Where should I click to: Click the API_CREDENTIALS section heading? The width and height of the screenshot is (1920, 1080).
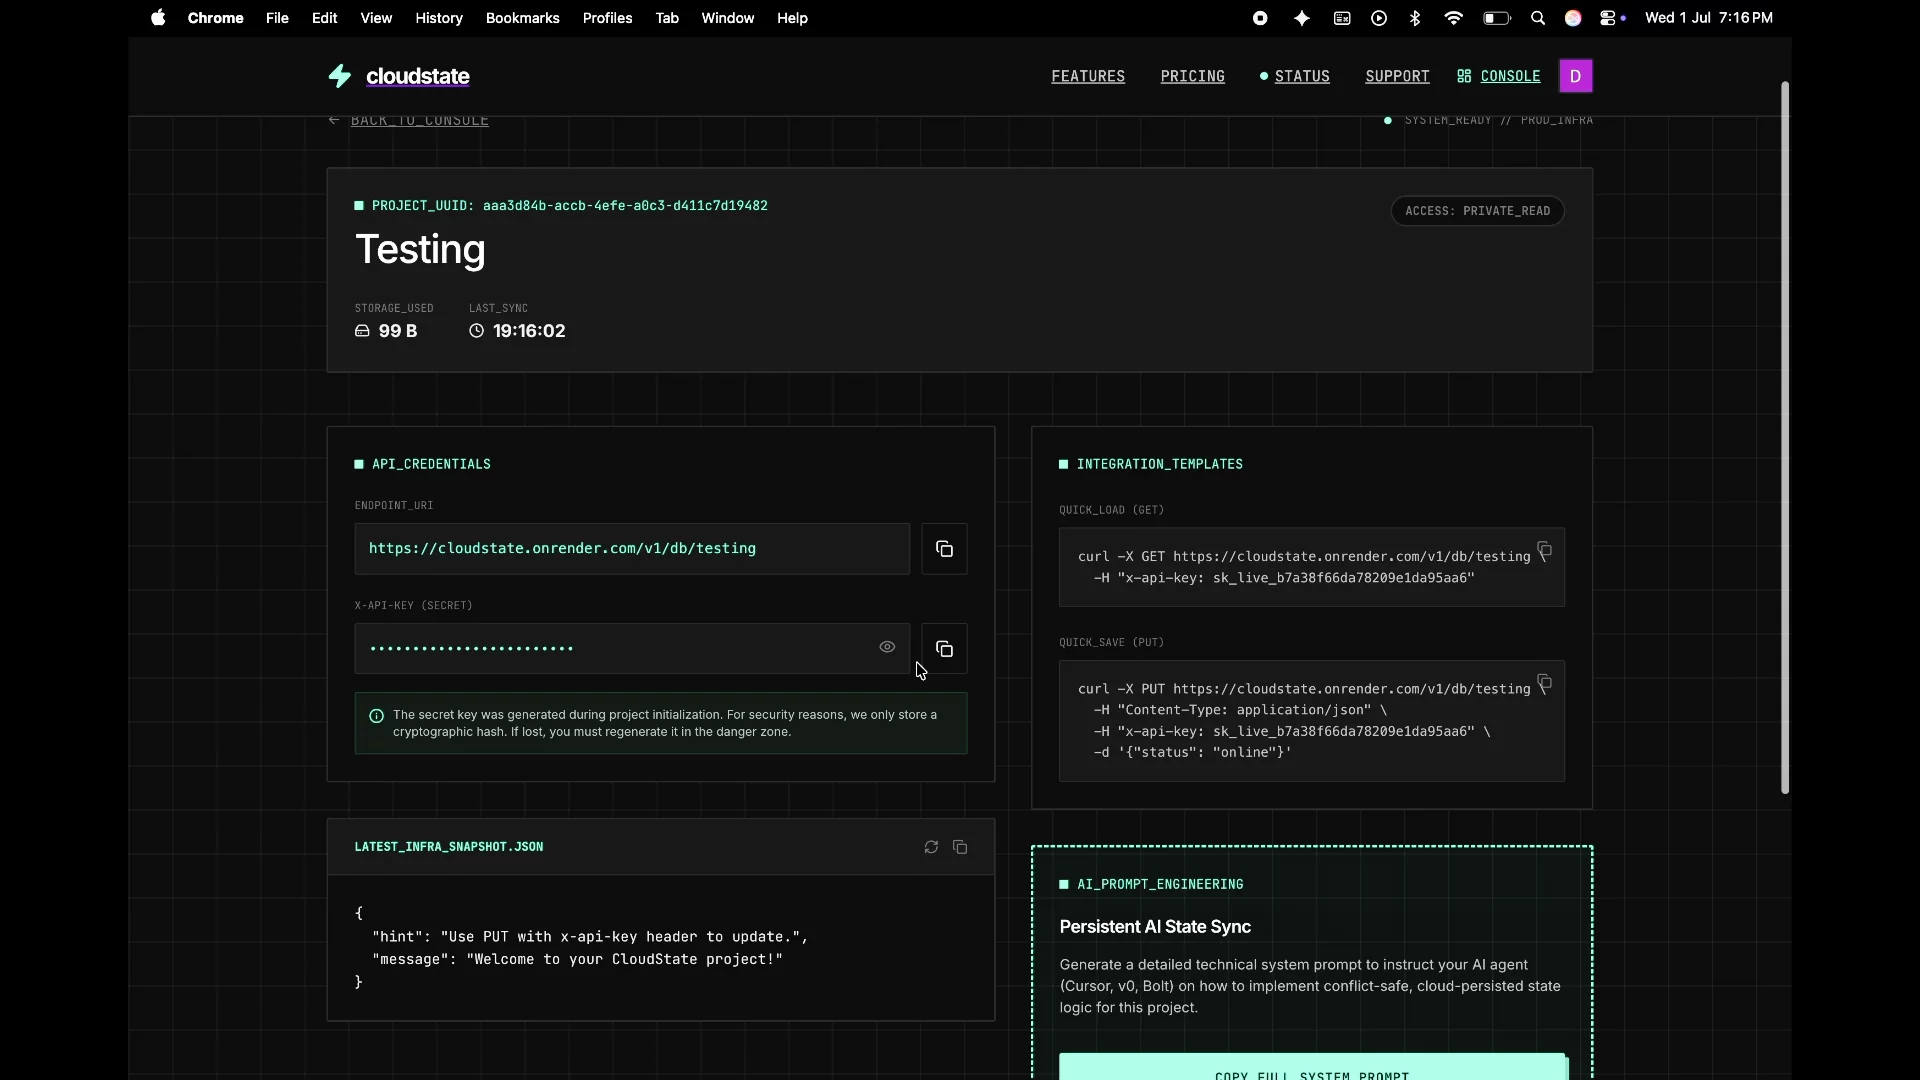[x=431, y=464]
